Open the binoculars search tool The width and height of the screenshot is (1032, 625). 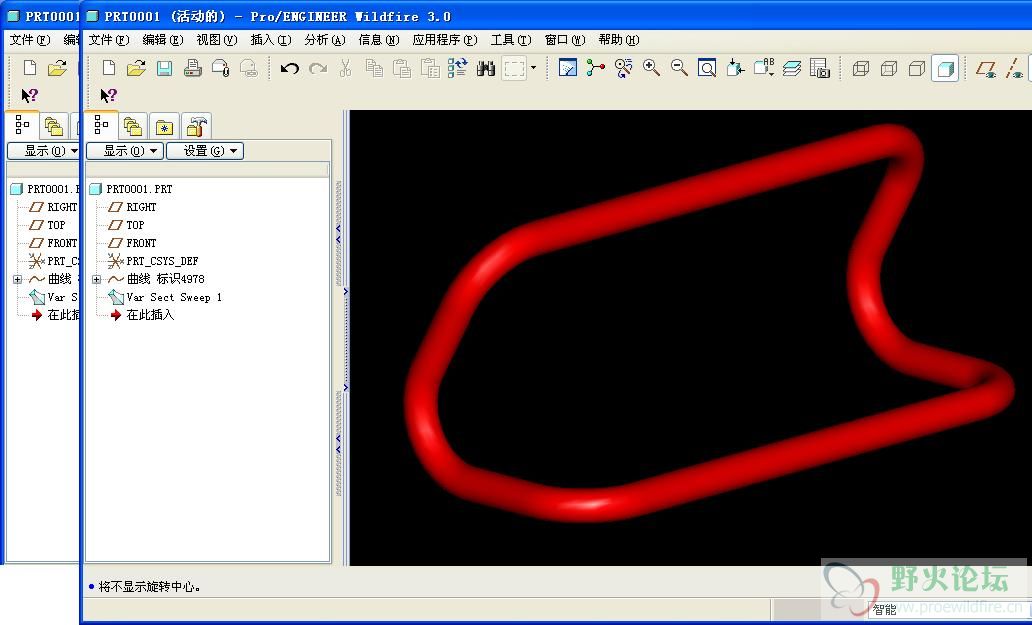coord(486,68)
